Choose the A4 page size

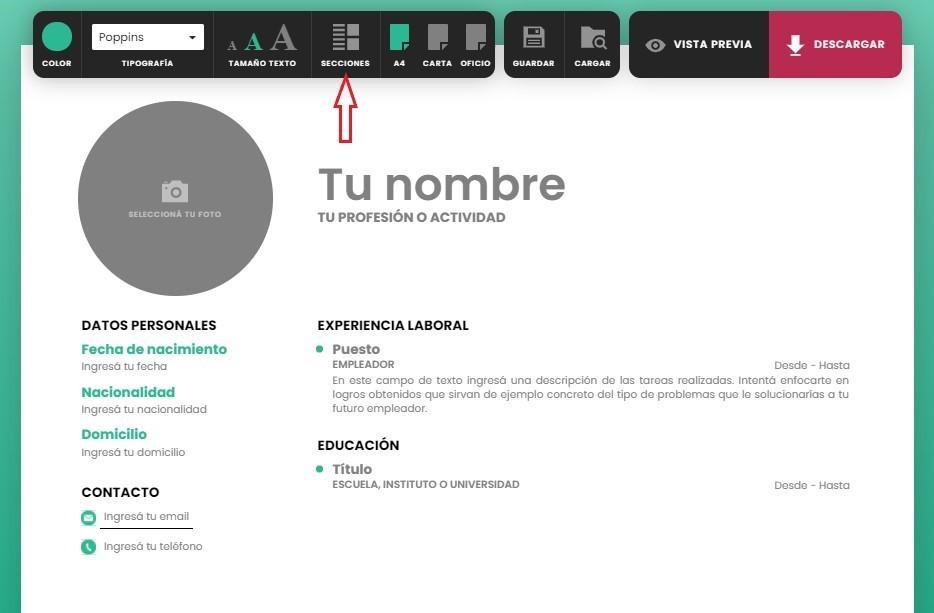coord(399,37)
